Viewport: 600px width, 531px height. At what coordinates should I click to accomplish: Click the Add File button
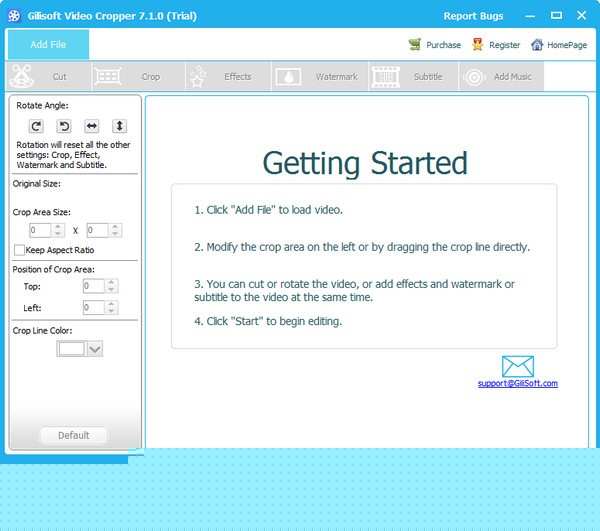[48, 44]
